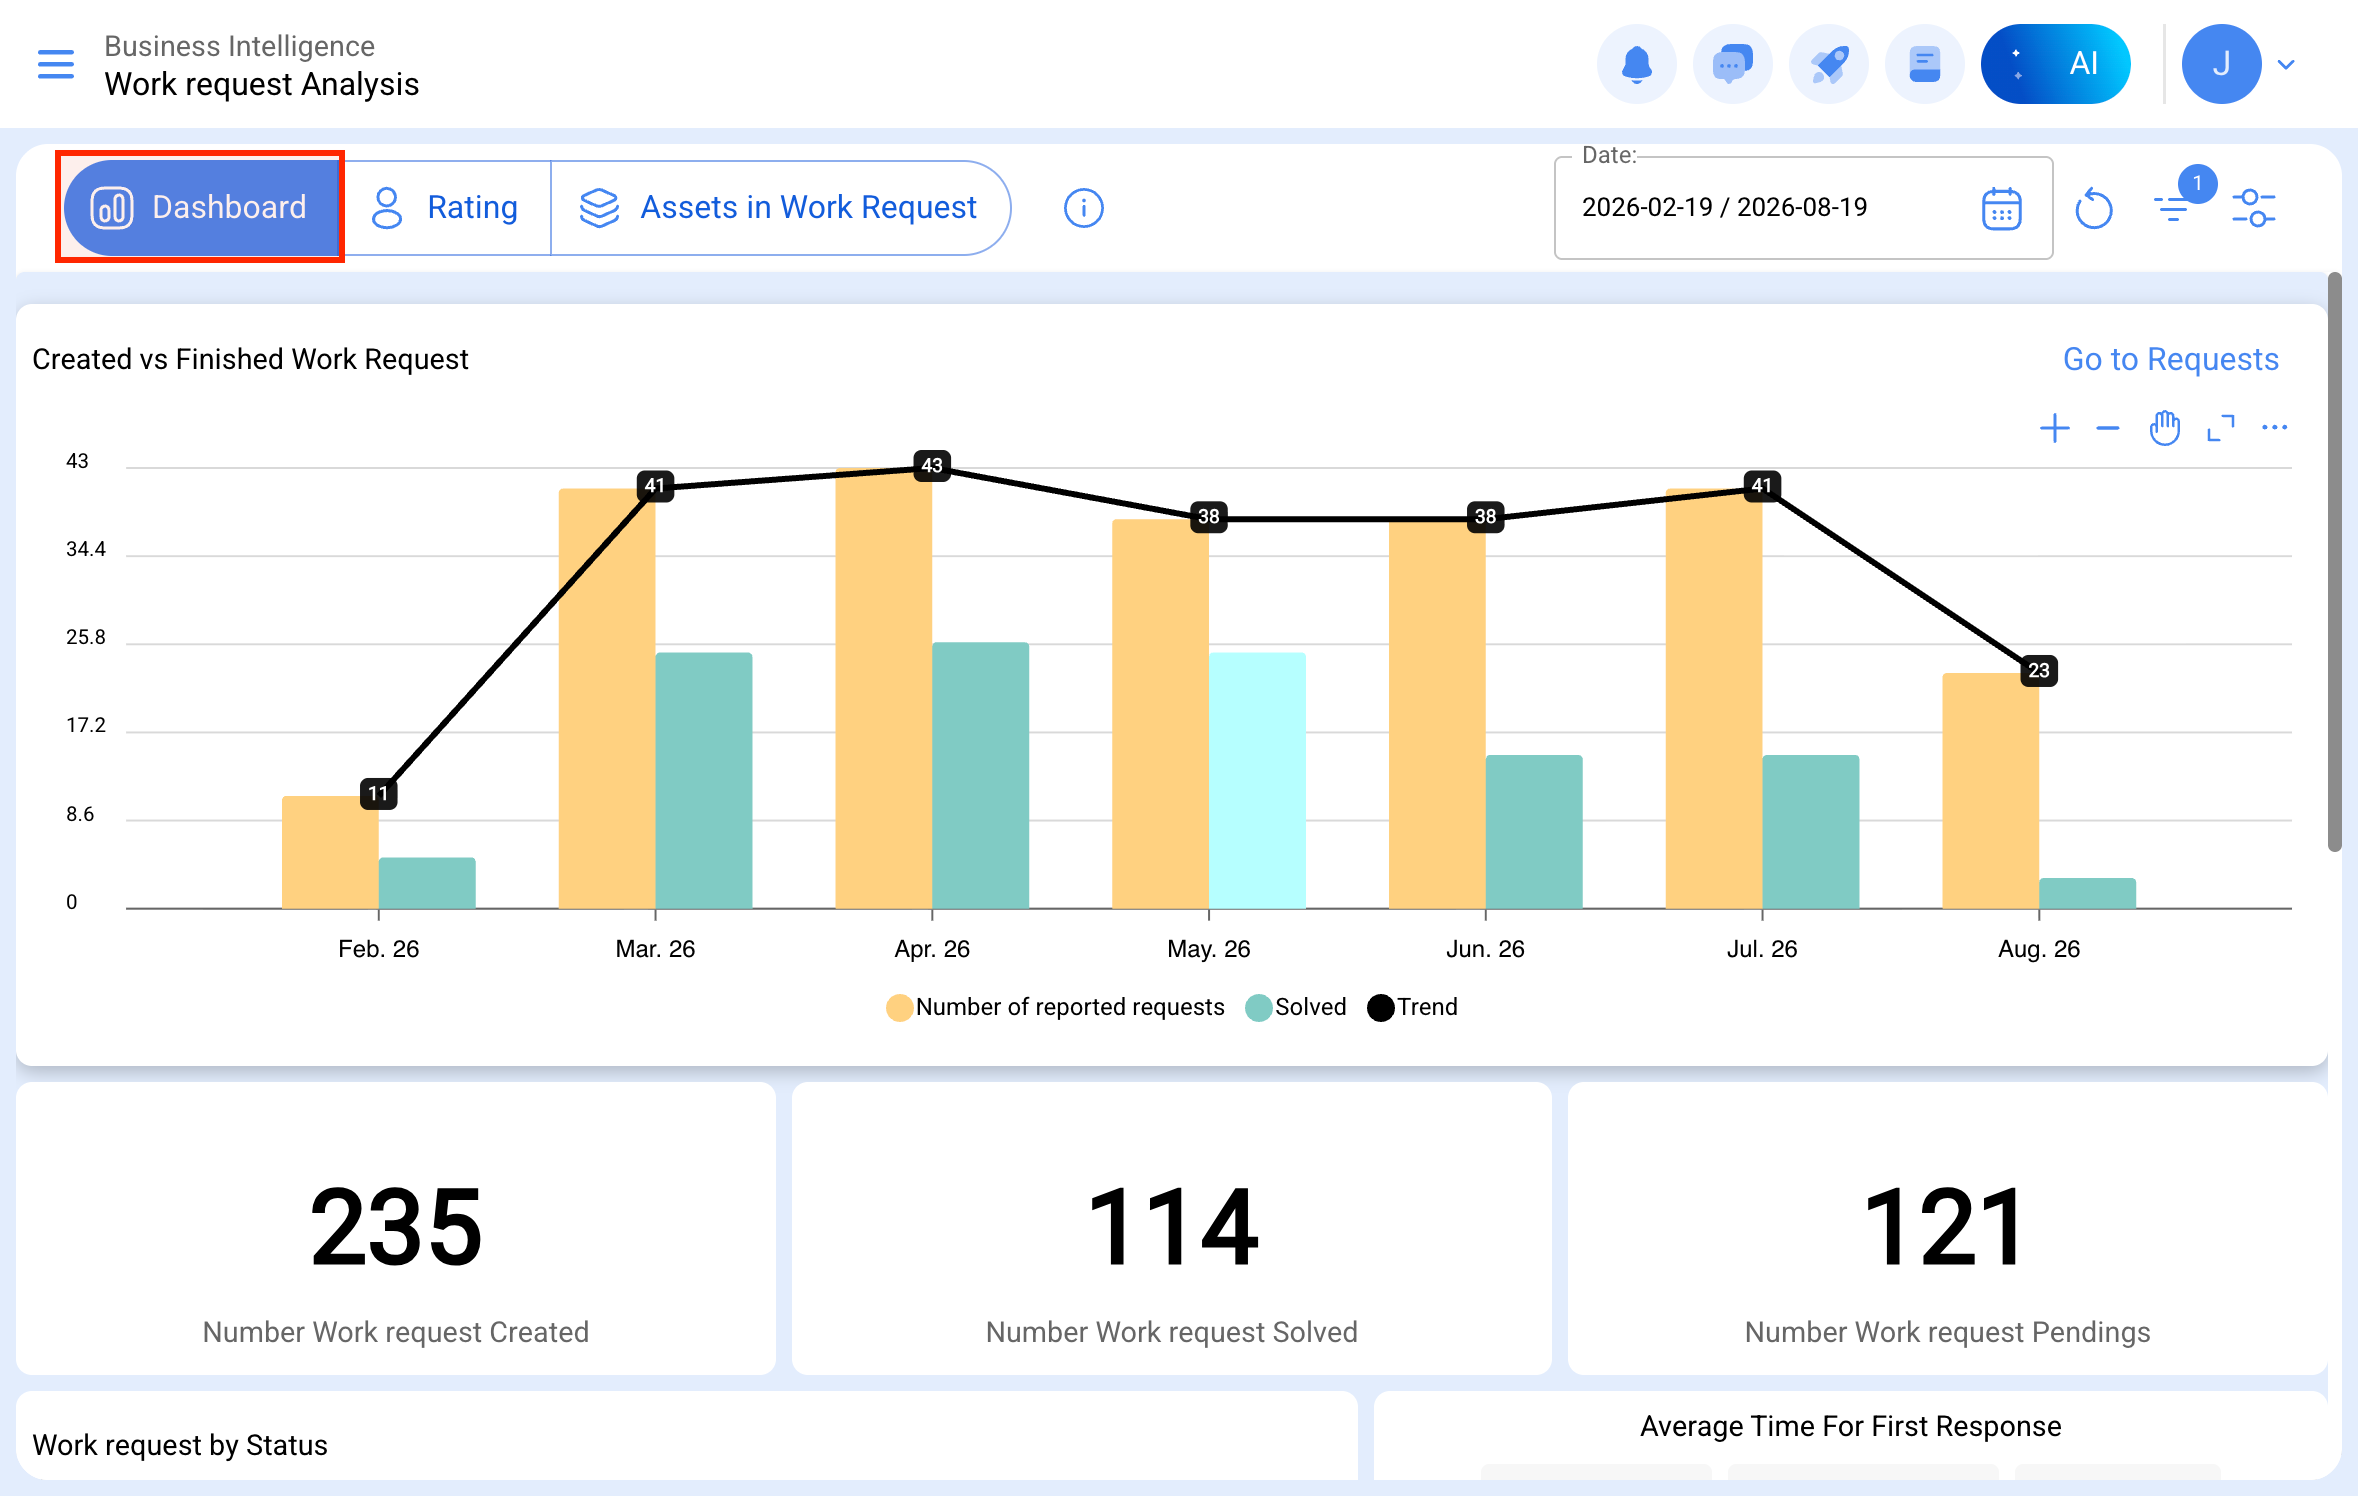
Task: Toggle the Solved legend series
Action: (x=1296, y=1007)
